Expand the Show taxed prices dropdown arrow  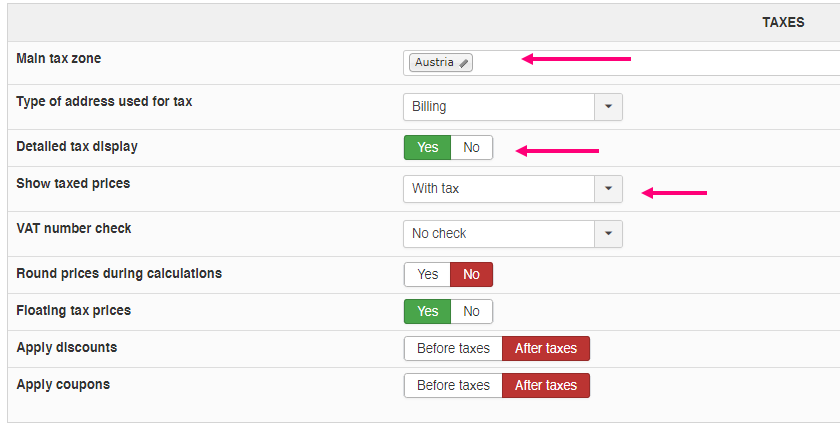coord(608,189)
